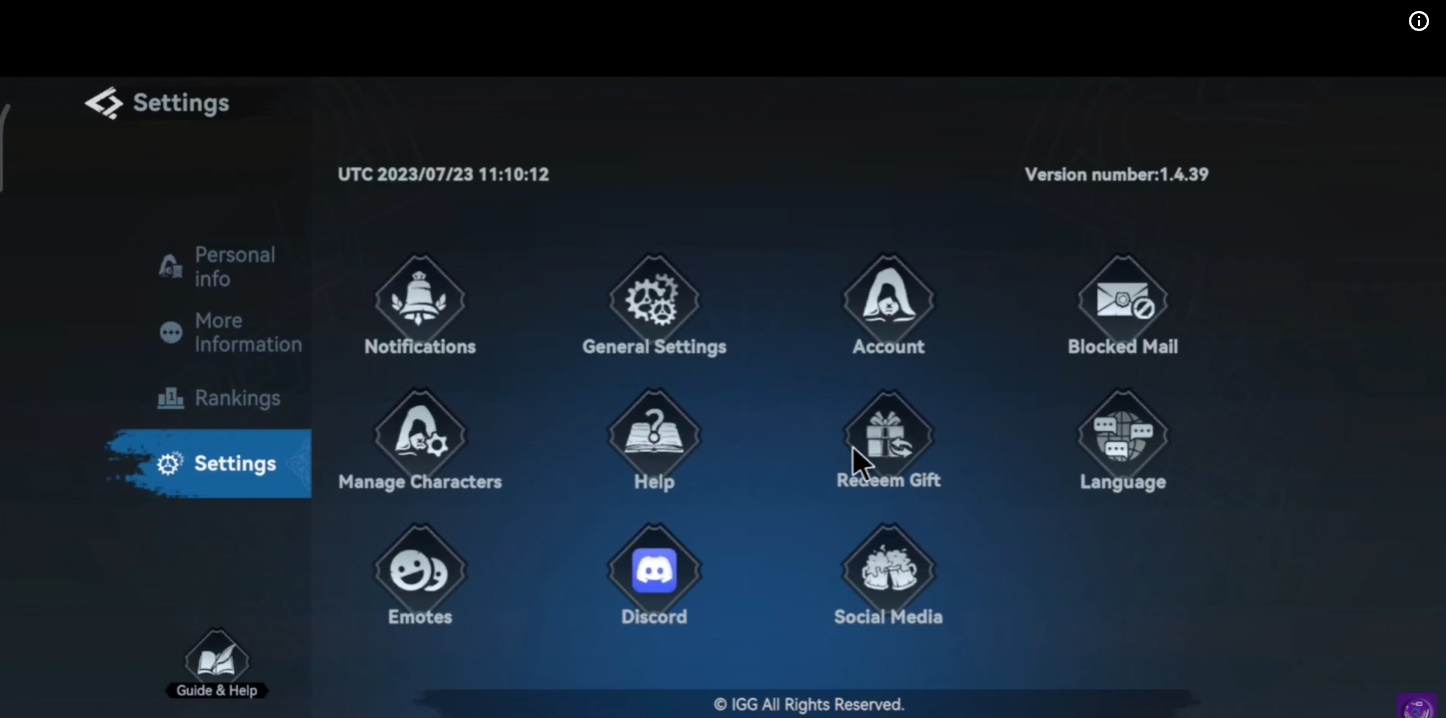Viewport: 1446px width, 718px height.
Task: Select the highlighted Settings sidebar tab
Action: pos(220,464)
